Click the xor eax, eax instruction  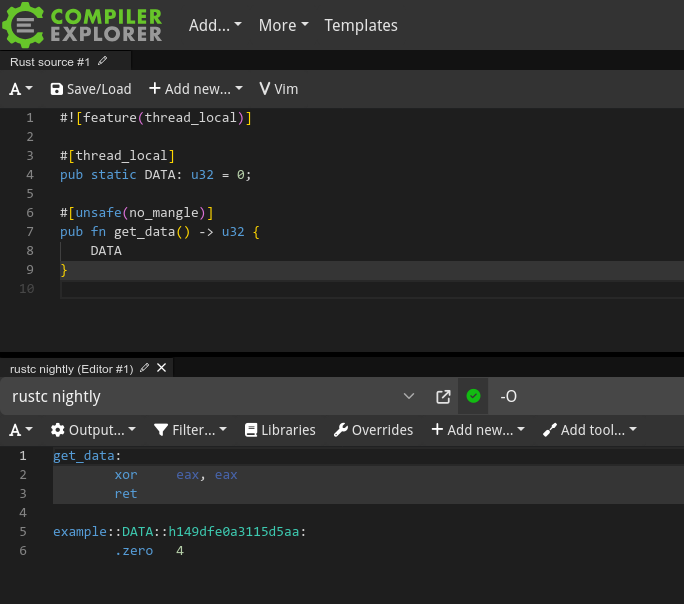pyautogui.click(x=176, y=475)
